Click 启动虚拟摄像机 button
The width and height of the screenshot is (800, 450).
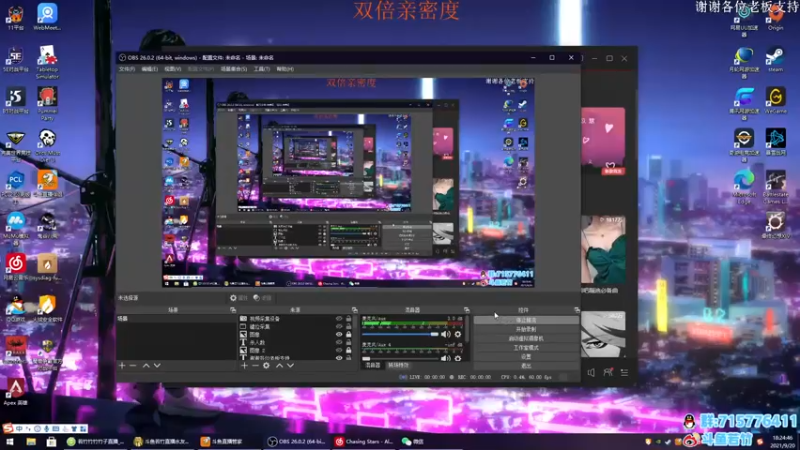526,338
